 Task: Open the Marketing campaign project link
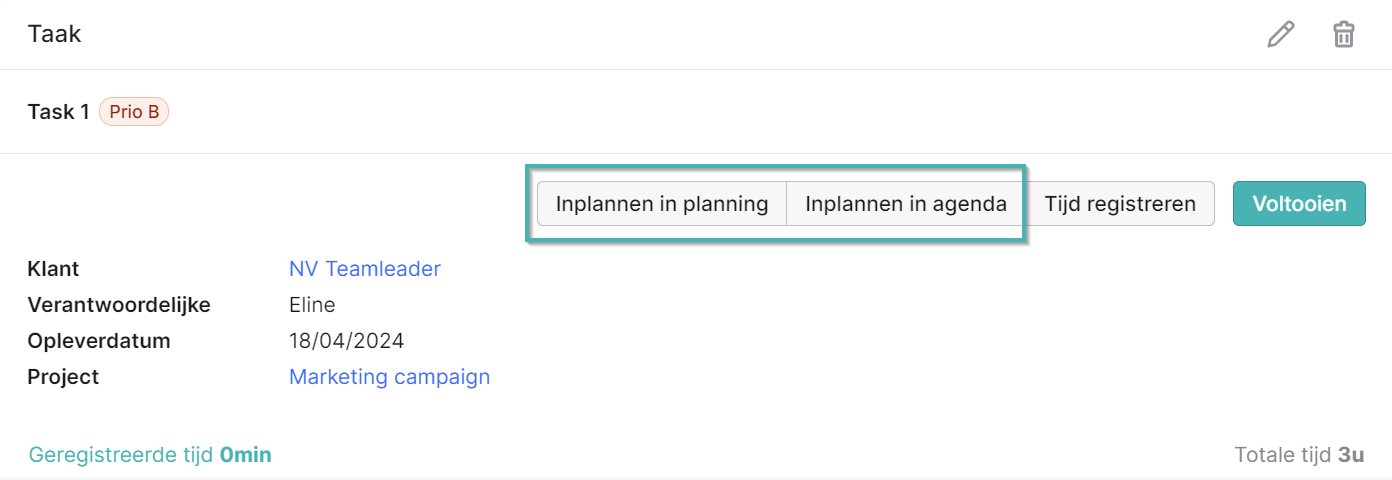coord(390,377)
